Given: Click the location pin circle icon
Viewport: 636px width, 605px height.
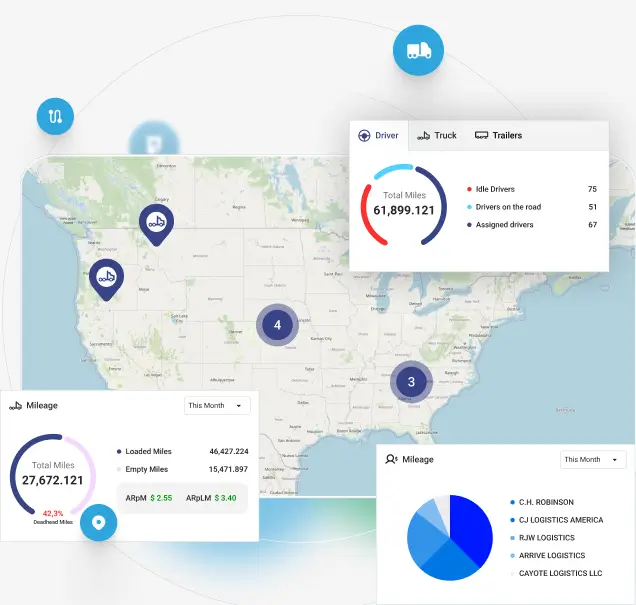Looking at the screenshot, I should click(x=98, y=521).
